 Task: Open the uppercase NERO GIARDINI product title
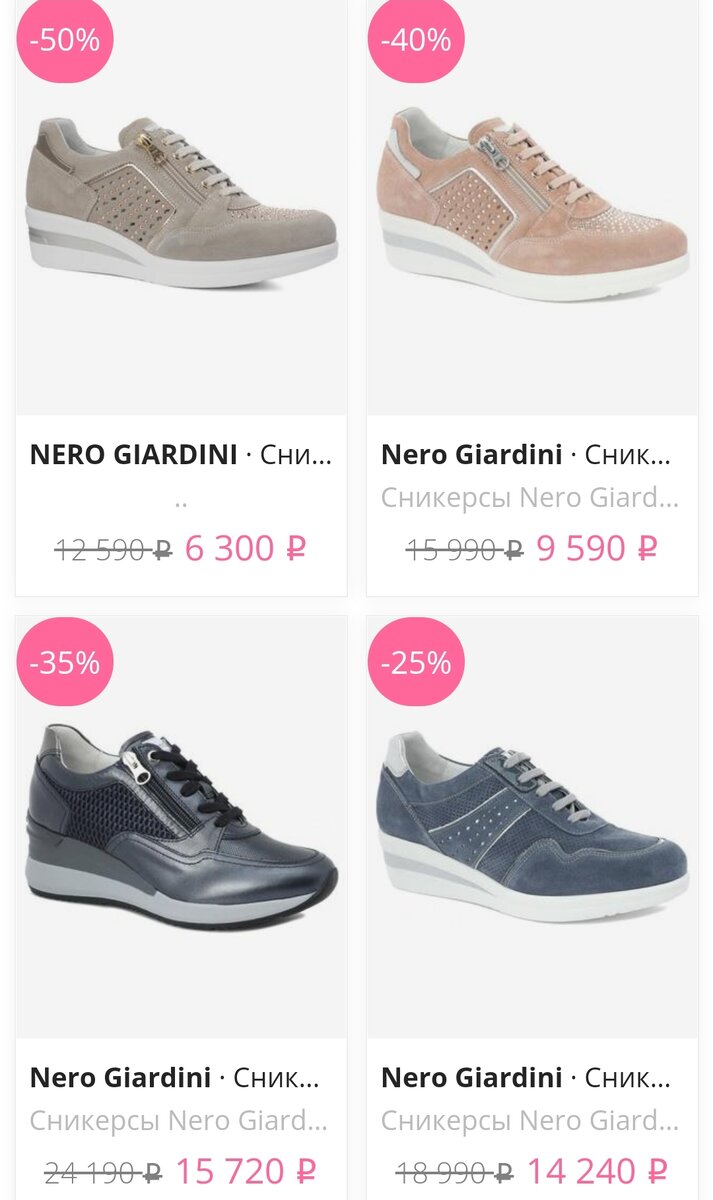(134, 455)
